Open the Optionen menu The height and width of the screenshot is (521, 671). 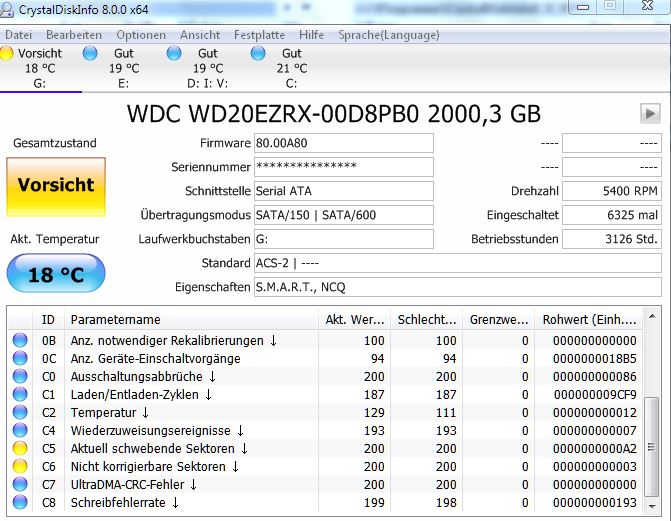click(x=141, y=35)
